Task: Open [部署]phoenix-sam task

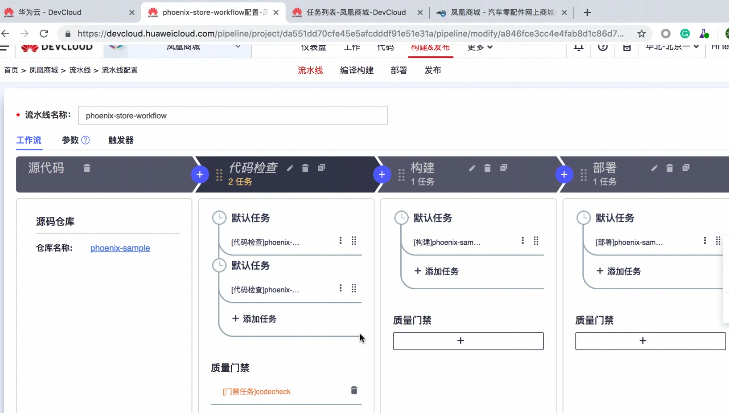Action: coord(629,242)
